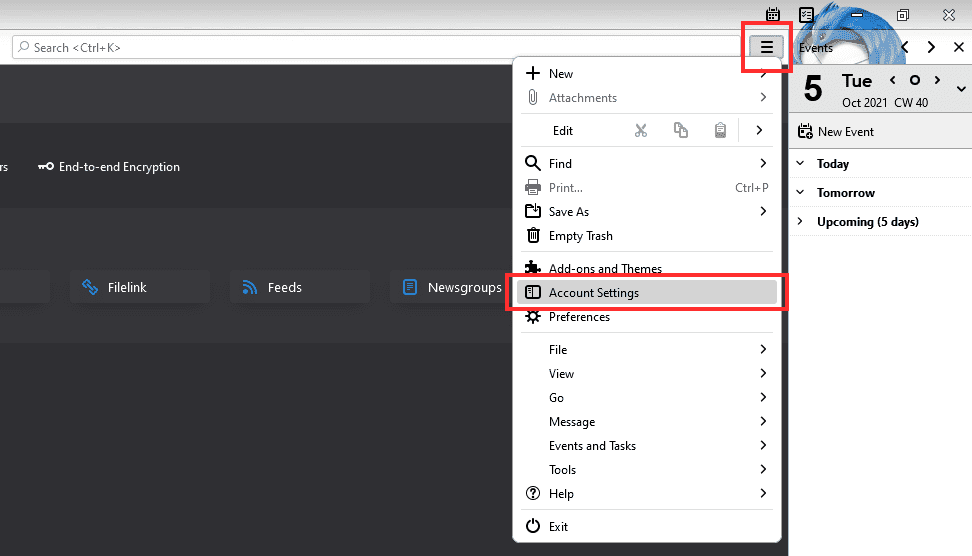Viewport: 972px width, 556px height.
Task: Open Add-ons and Themes
Action: point(647,268)
